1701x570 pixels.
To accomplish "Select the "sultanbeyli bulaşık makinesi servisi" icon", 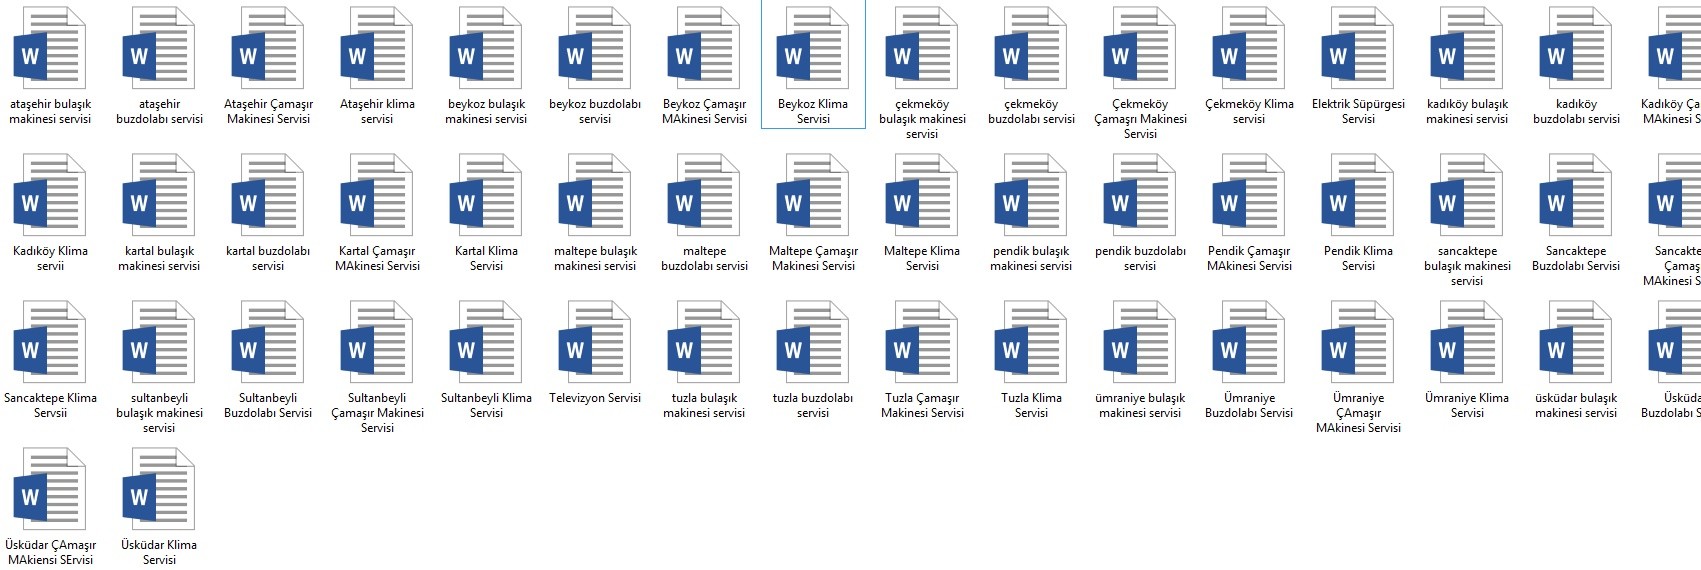I will tap(158, 342).
